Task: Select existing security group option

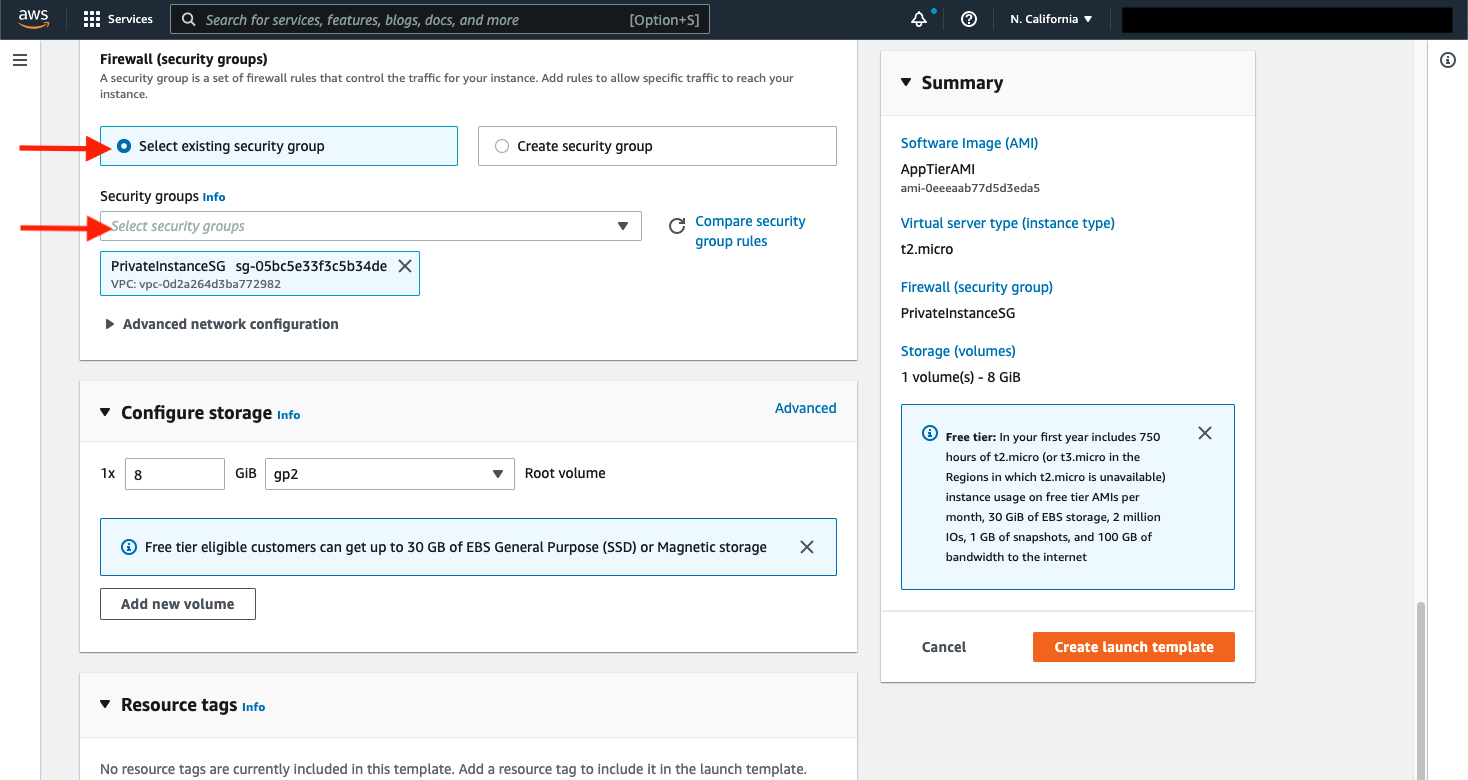Action: (279, 146)
